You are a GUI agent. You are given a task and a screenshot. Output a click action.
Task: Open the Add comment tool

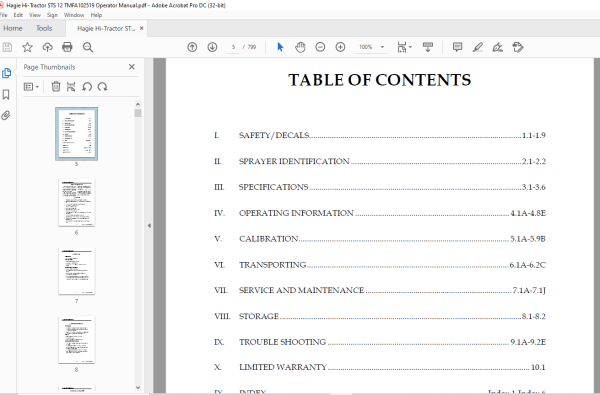457,47
